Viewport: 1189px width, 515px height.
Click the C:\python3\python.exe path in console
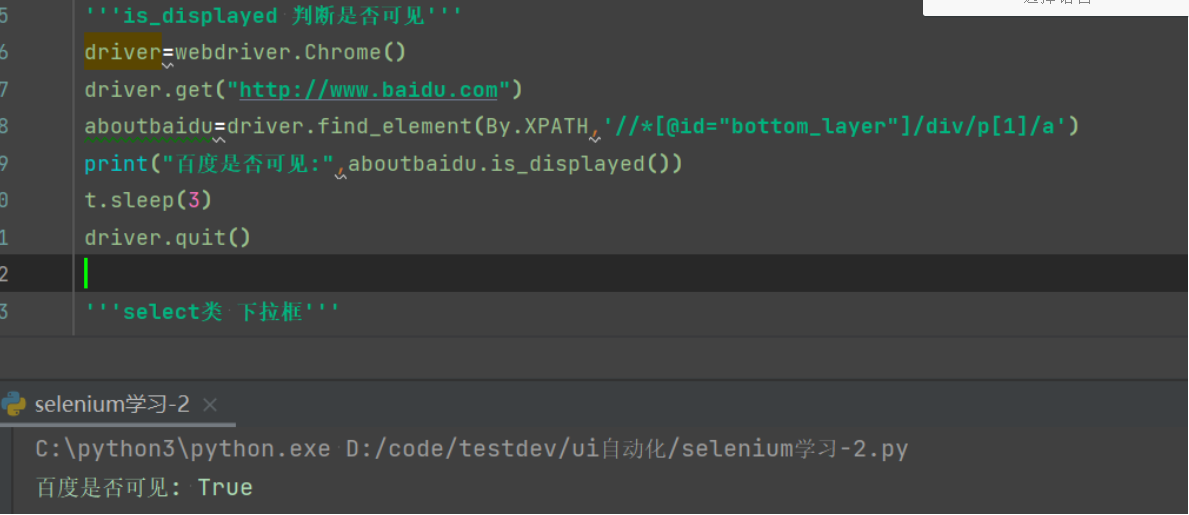point(182,449)
